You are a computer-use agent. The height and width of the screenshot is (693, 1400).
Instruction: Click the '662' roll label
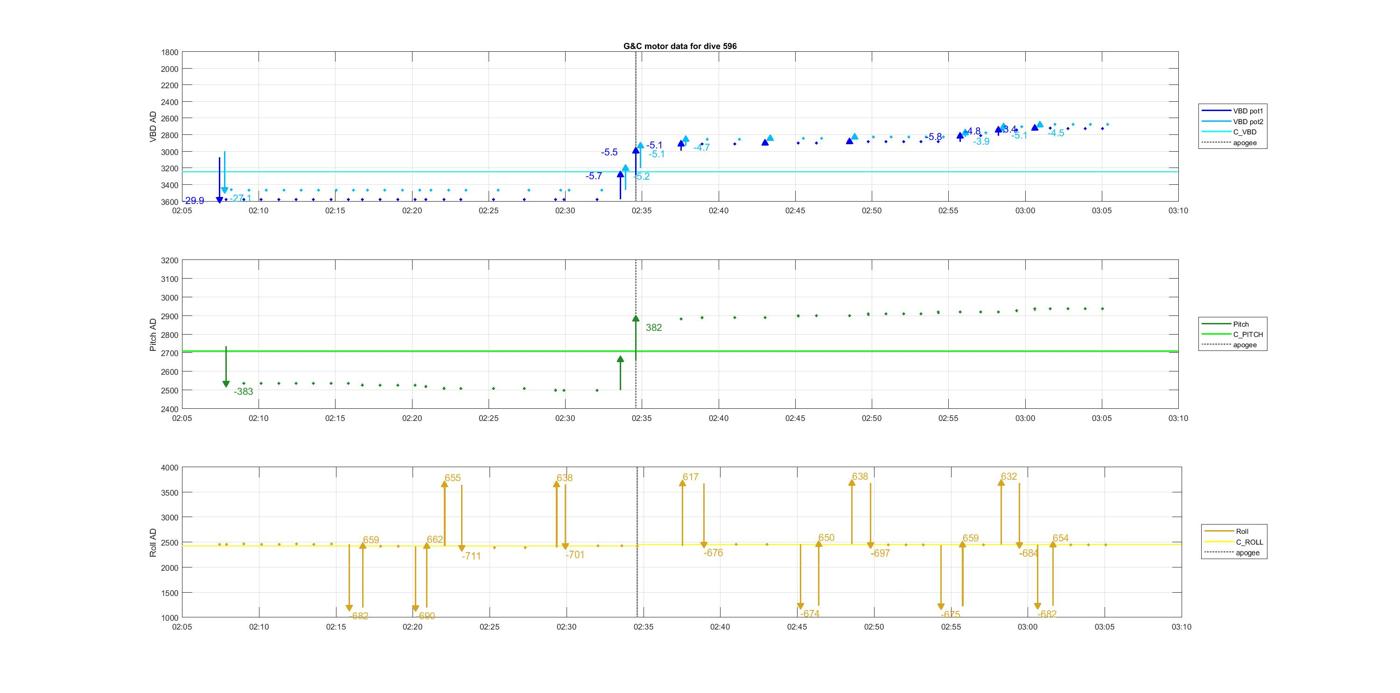click(x=435, y=540)
